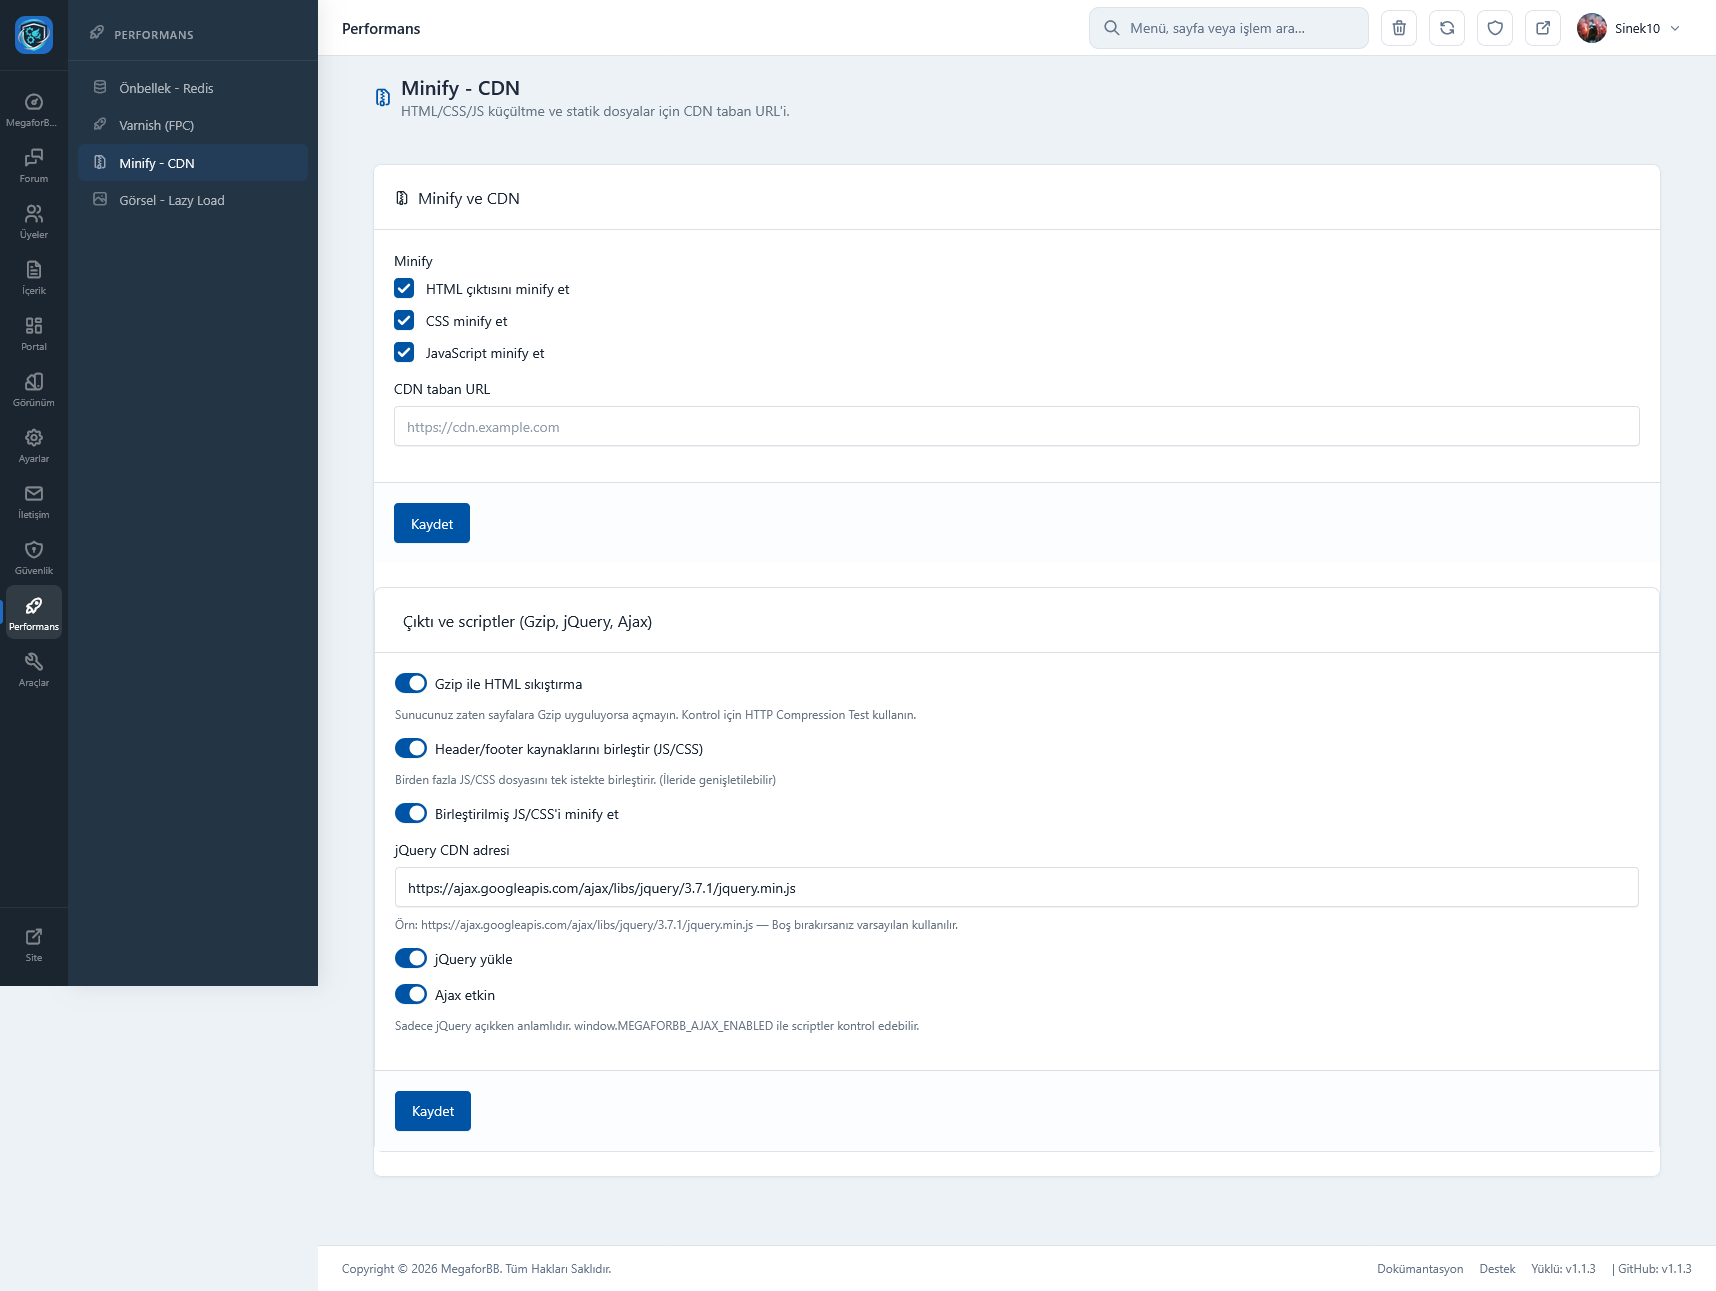Viewport: 1716px width, 1291px height.
Task: Uncheck JavaScript minify et checkbox
Action: (x=404, y=353)
